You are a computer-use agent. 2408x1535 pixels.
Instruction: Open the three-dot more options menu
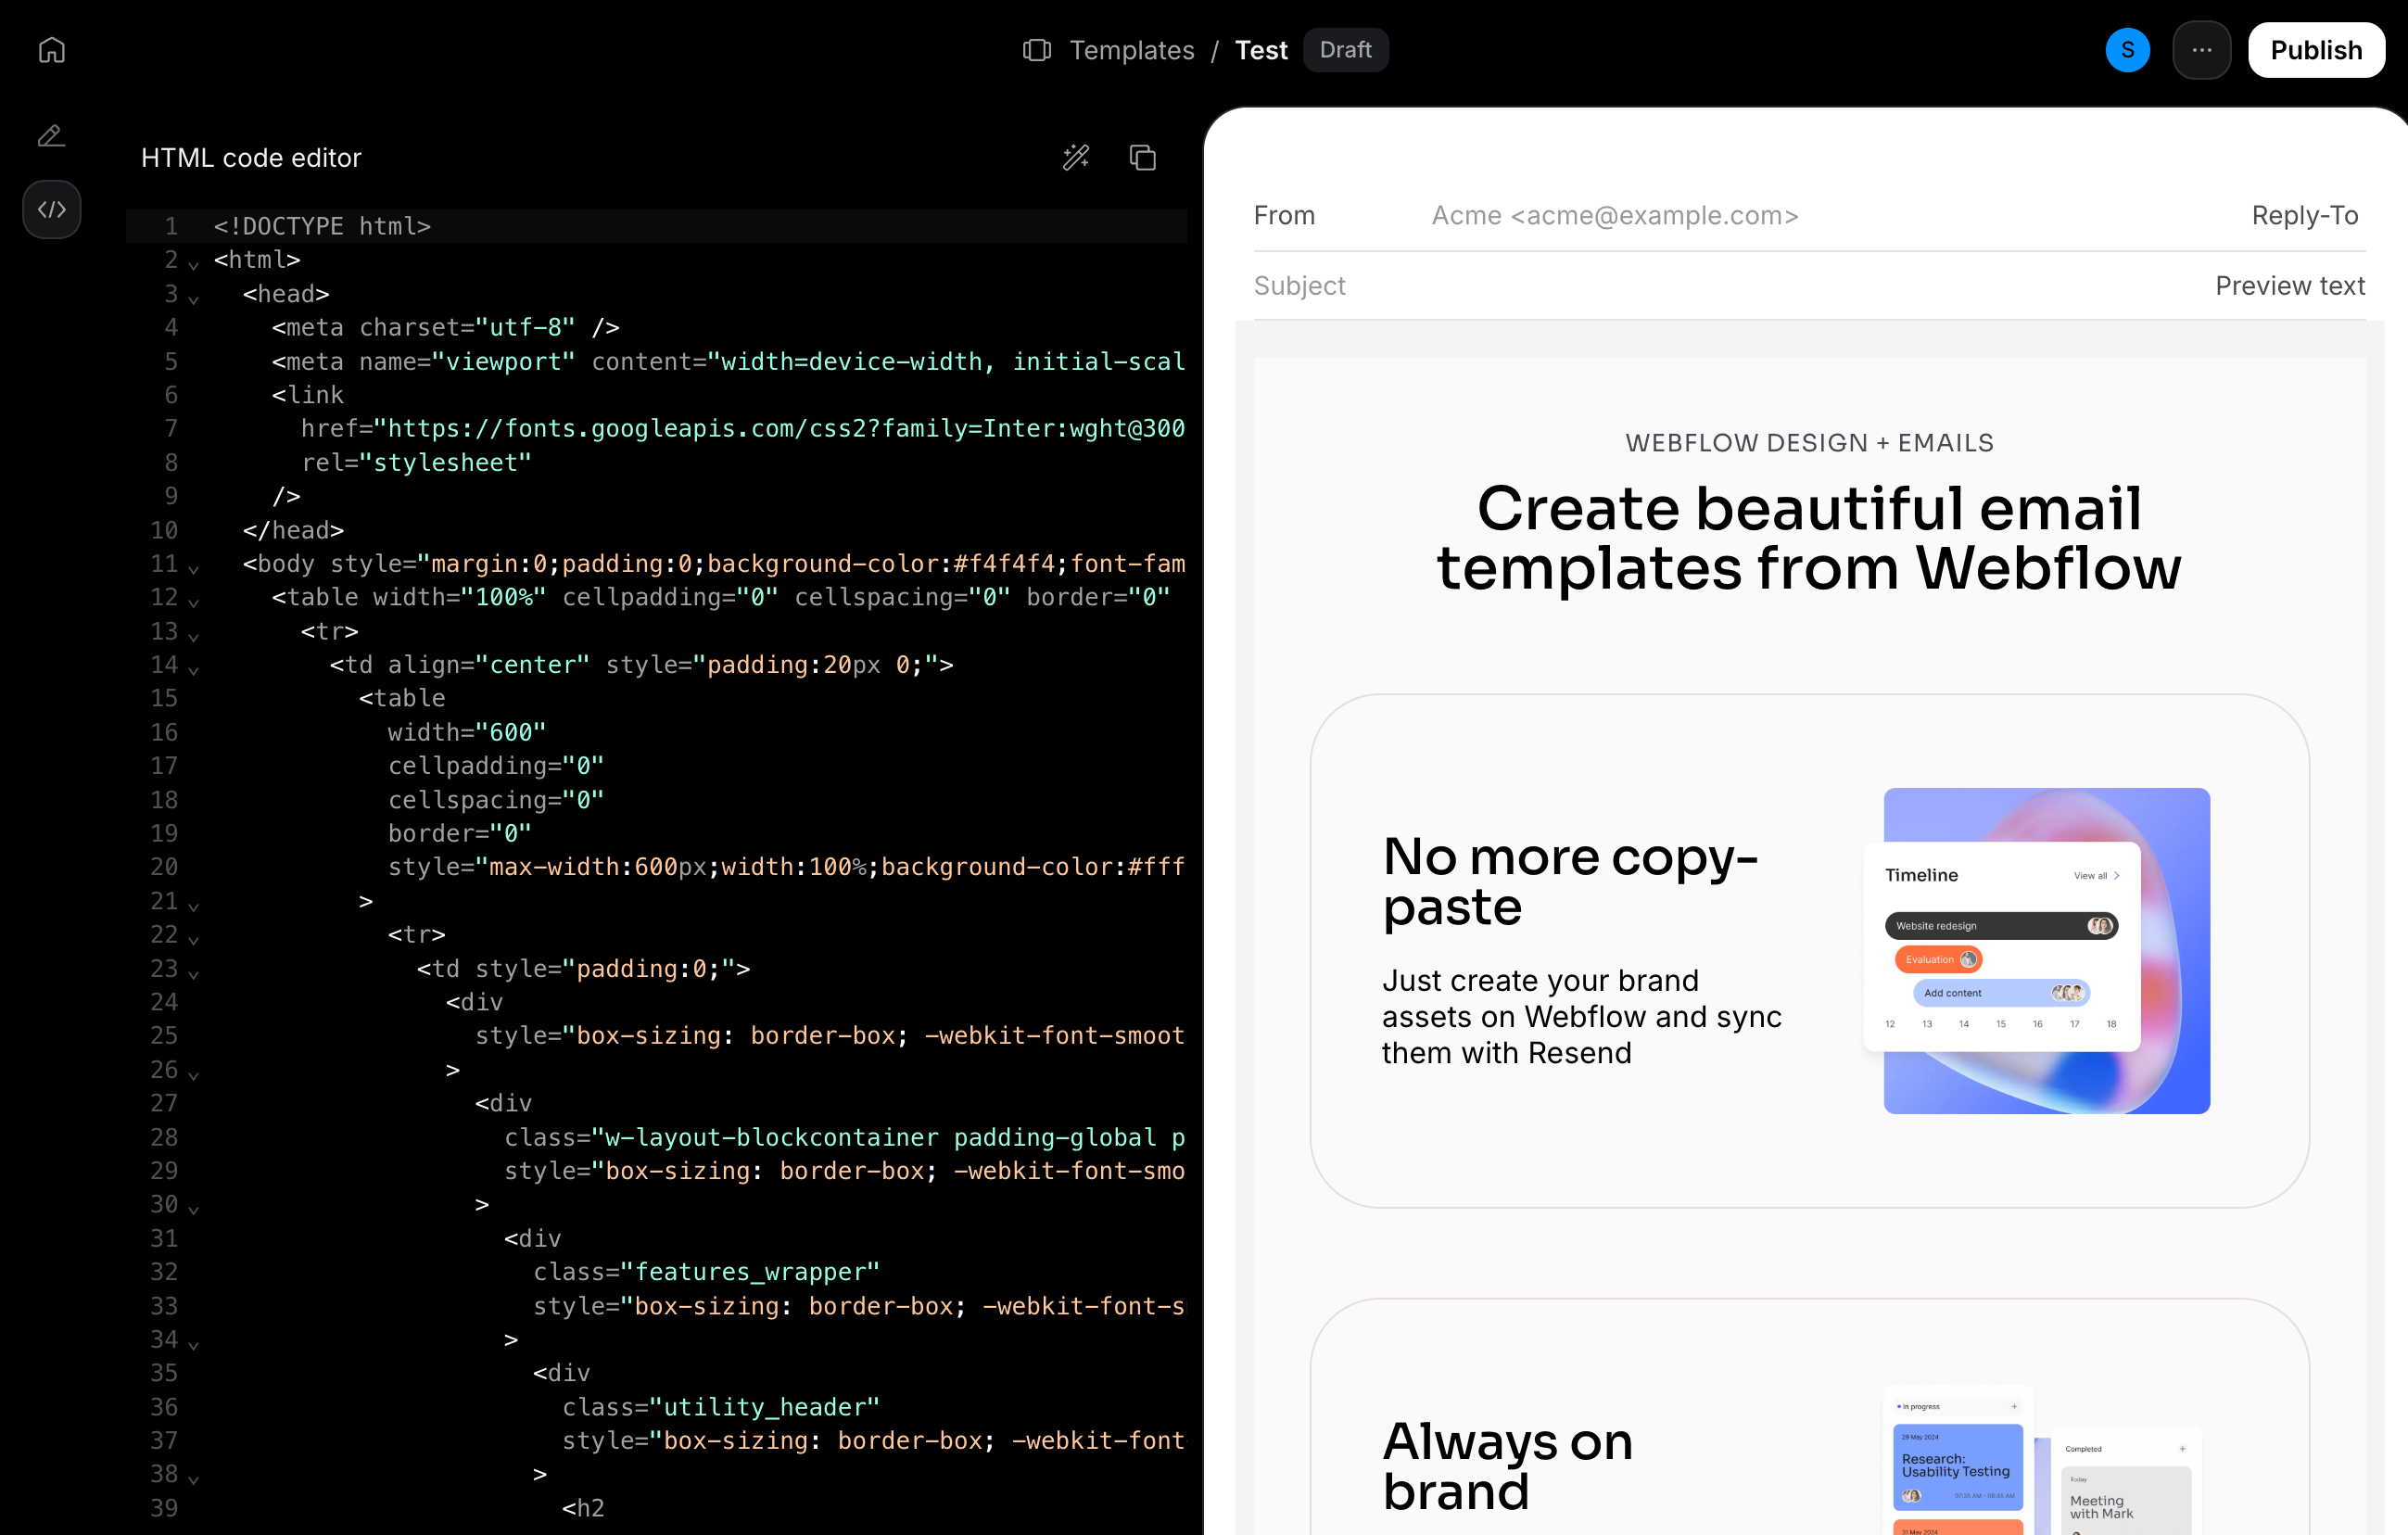click(2202, 50)
